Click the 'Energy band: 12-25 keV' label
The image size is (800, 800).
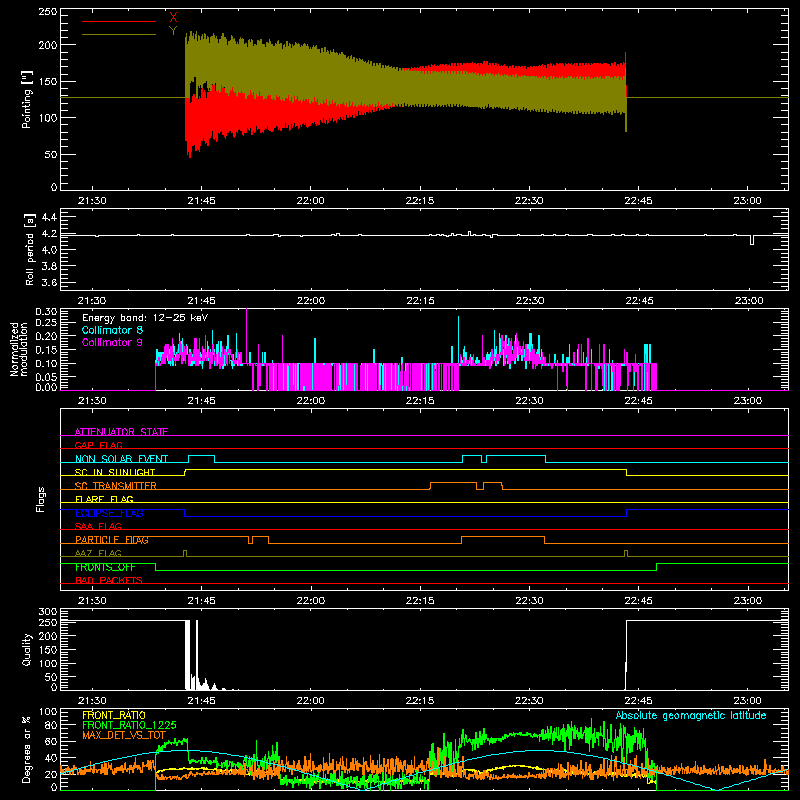pos(145,318)
